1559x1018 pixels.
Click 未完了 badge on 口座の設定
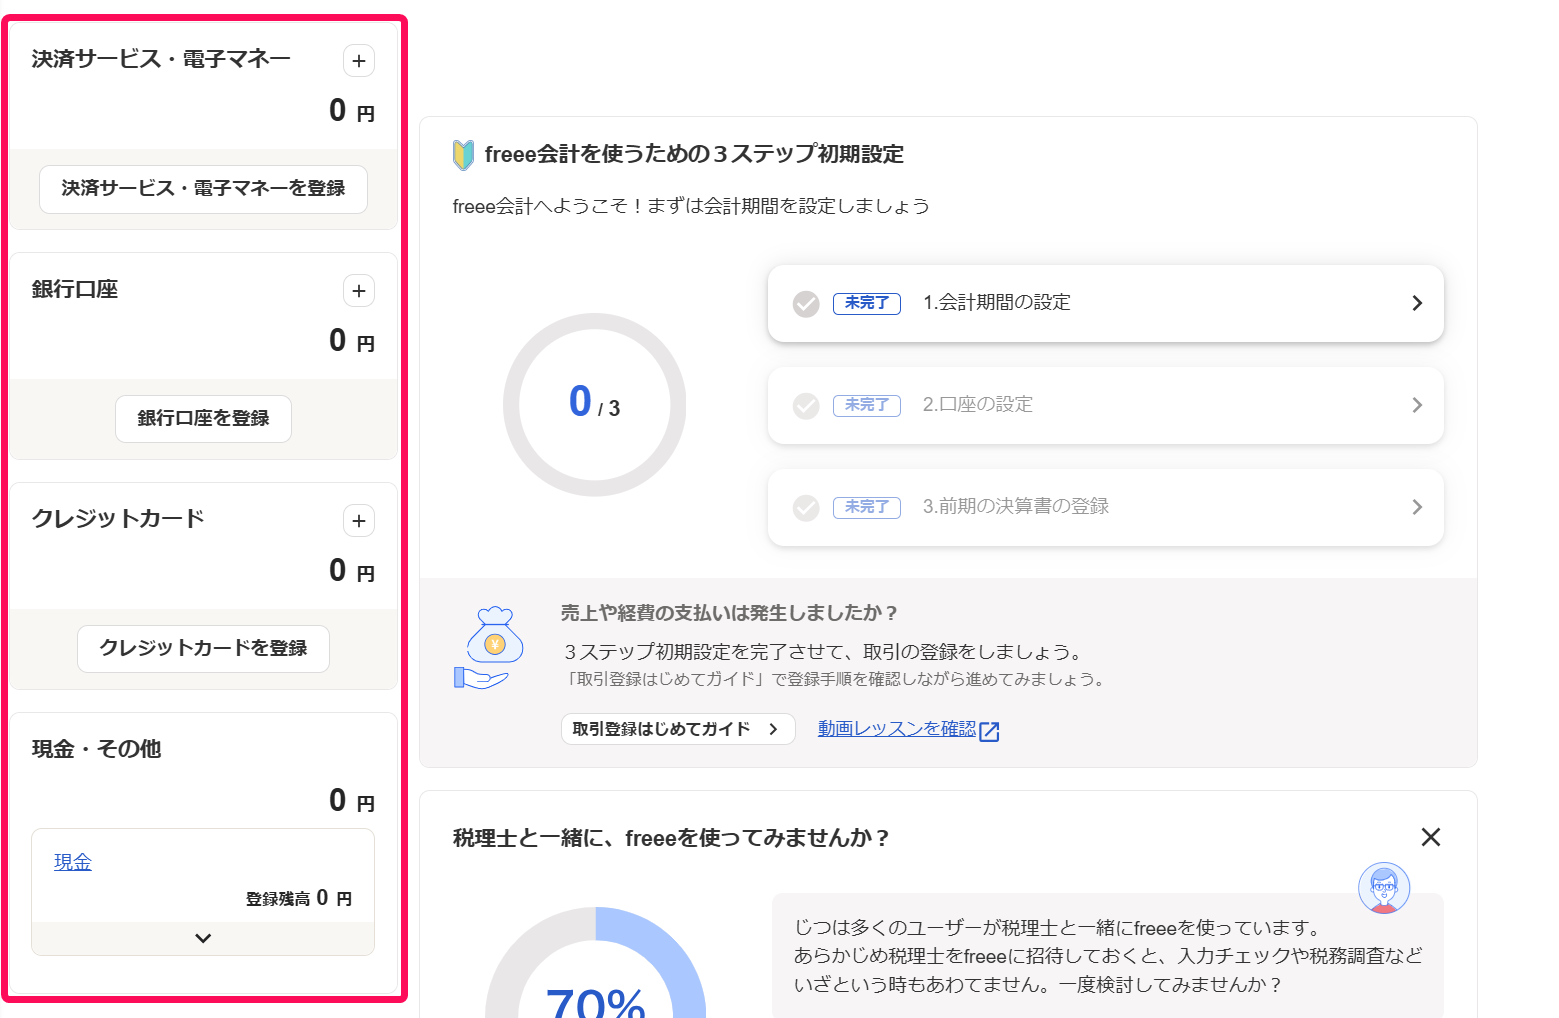867,405
